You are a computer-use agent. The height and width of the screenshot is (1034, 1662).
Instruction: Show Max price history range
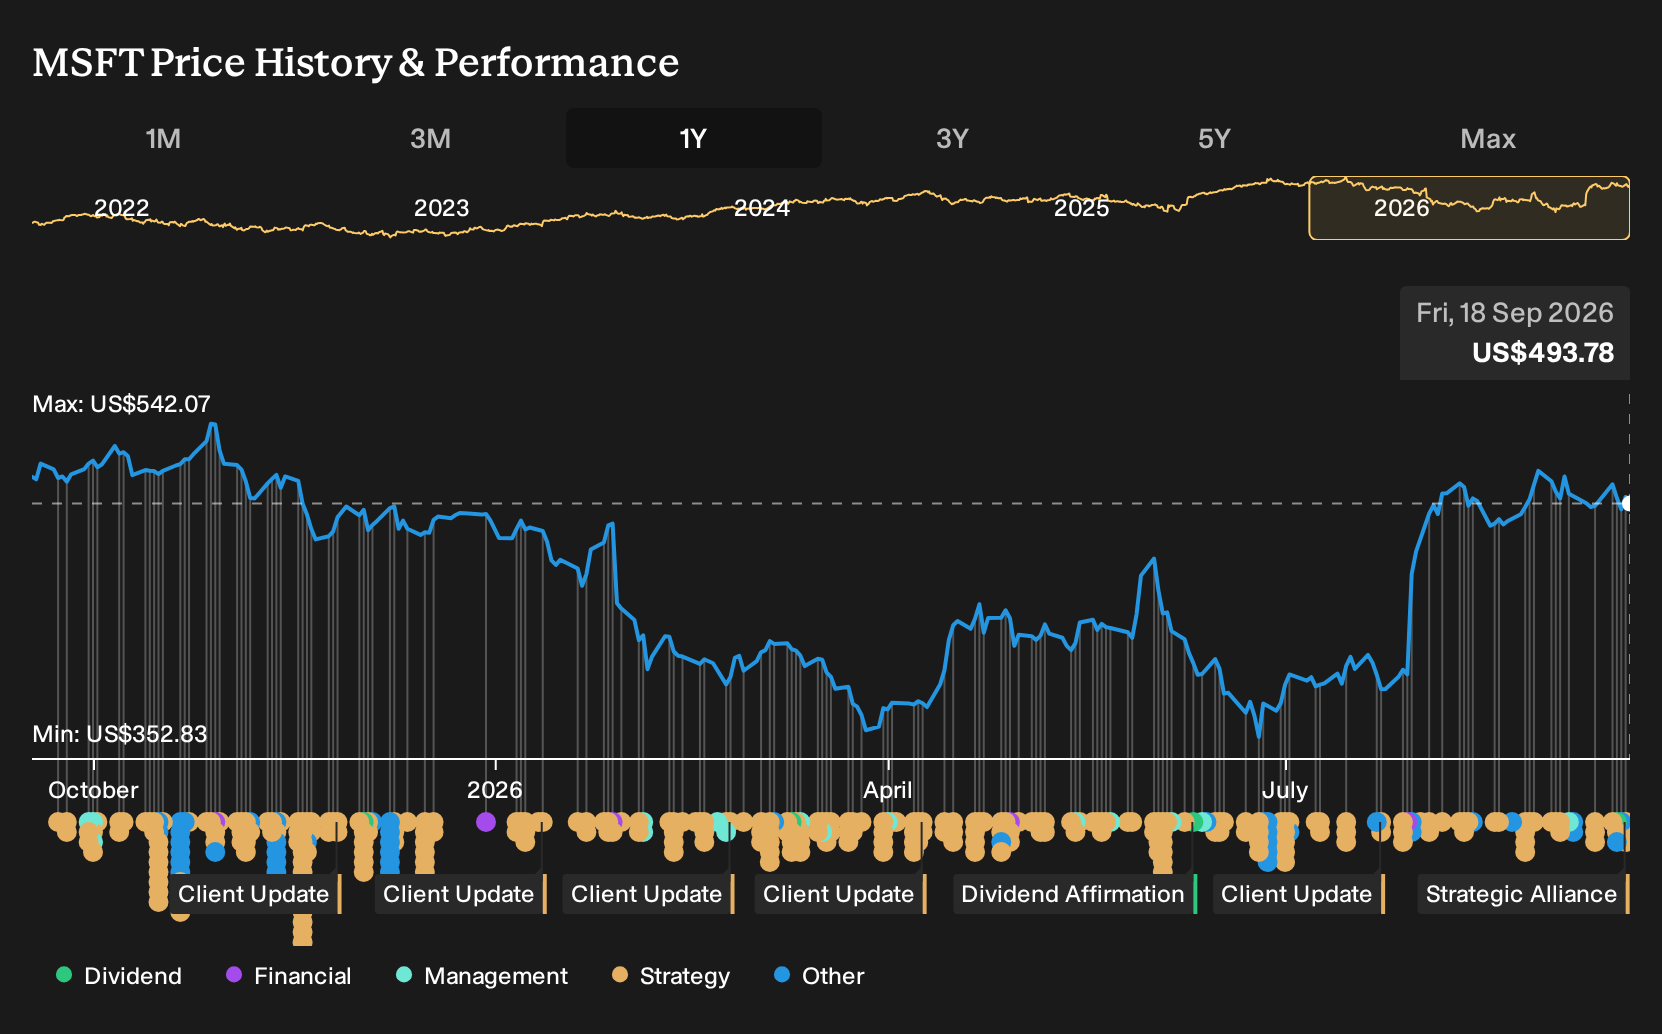point(1488,138)
